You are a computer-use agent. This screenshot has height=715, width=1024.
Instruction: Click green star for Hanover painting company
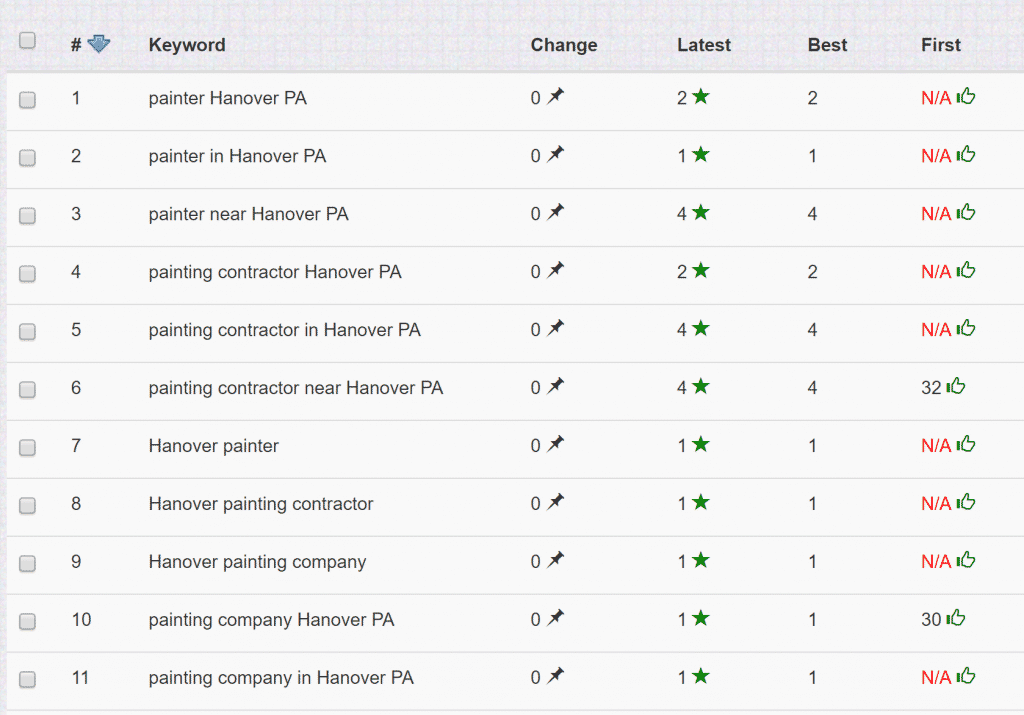[x=701, y=561]
